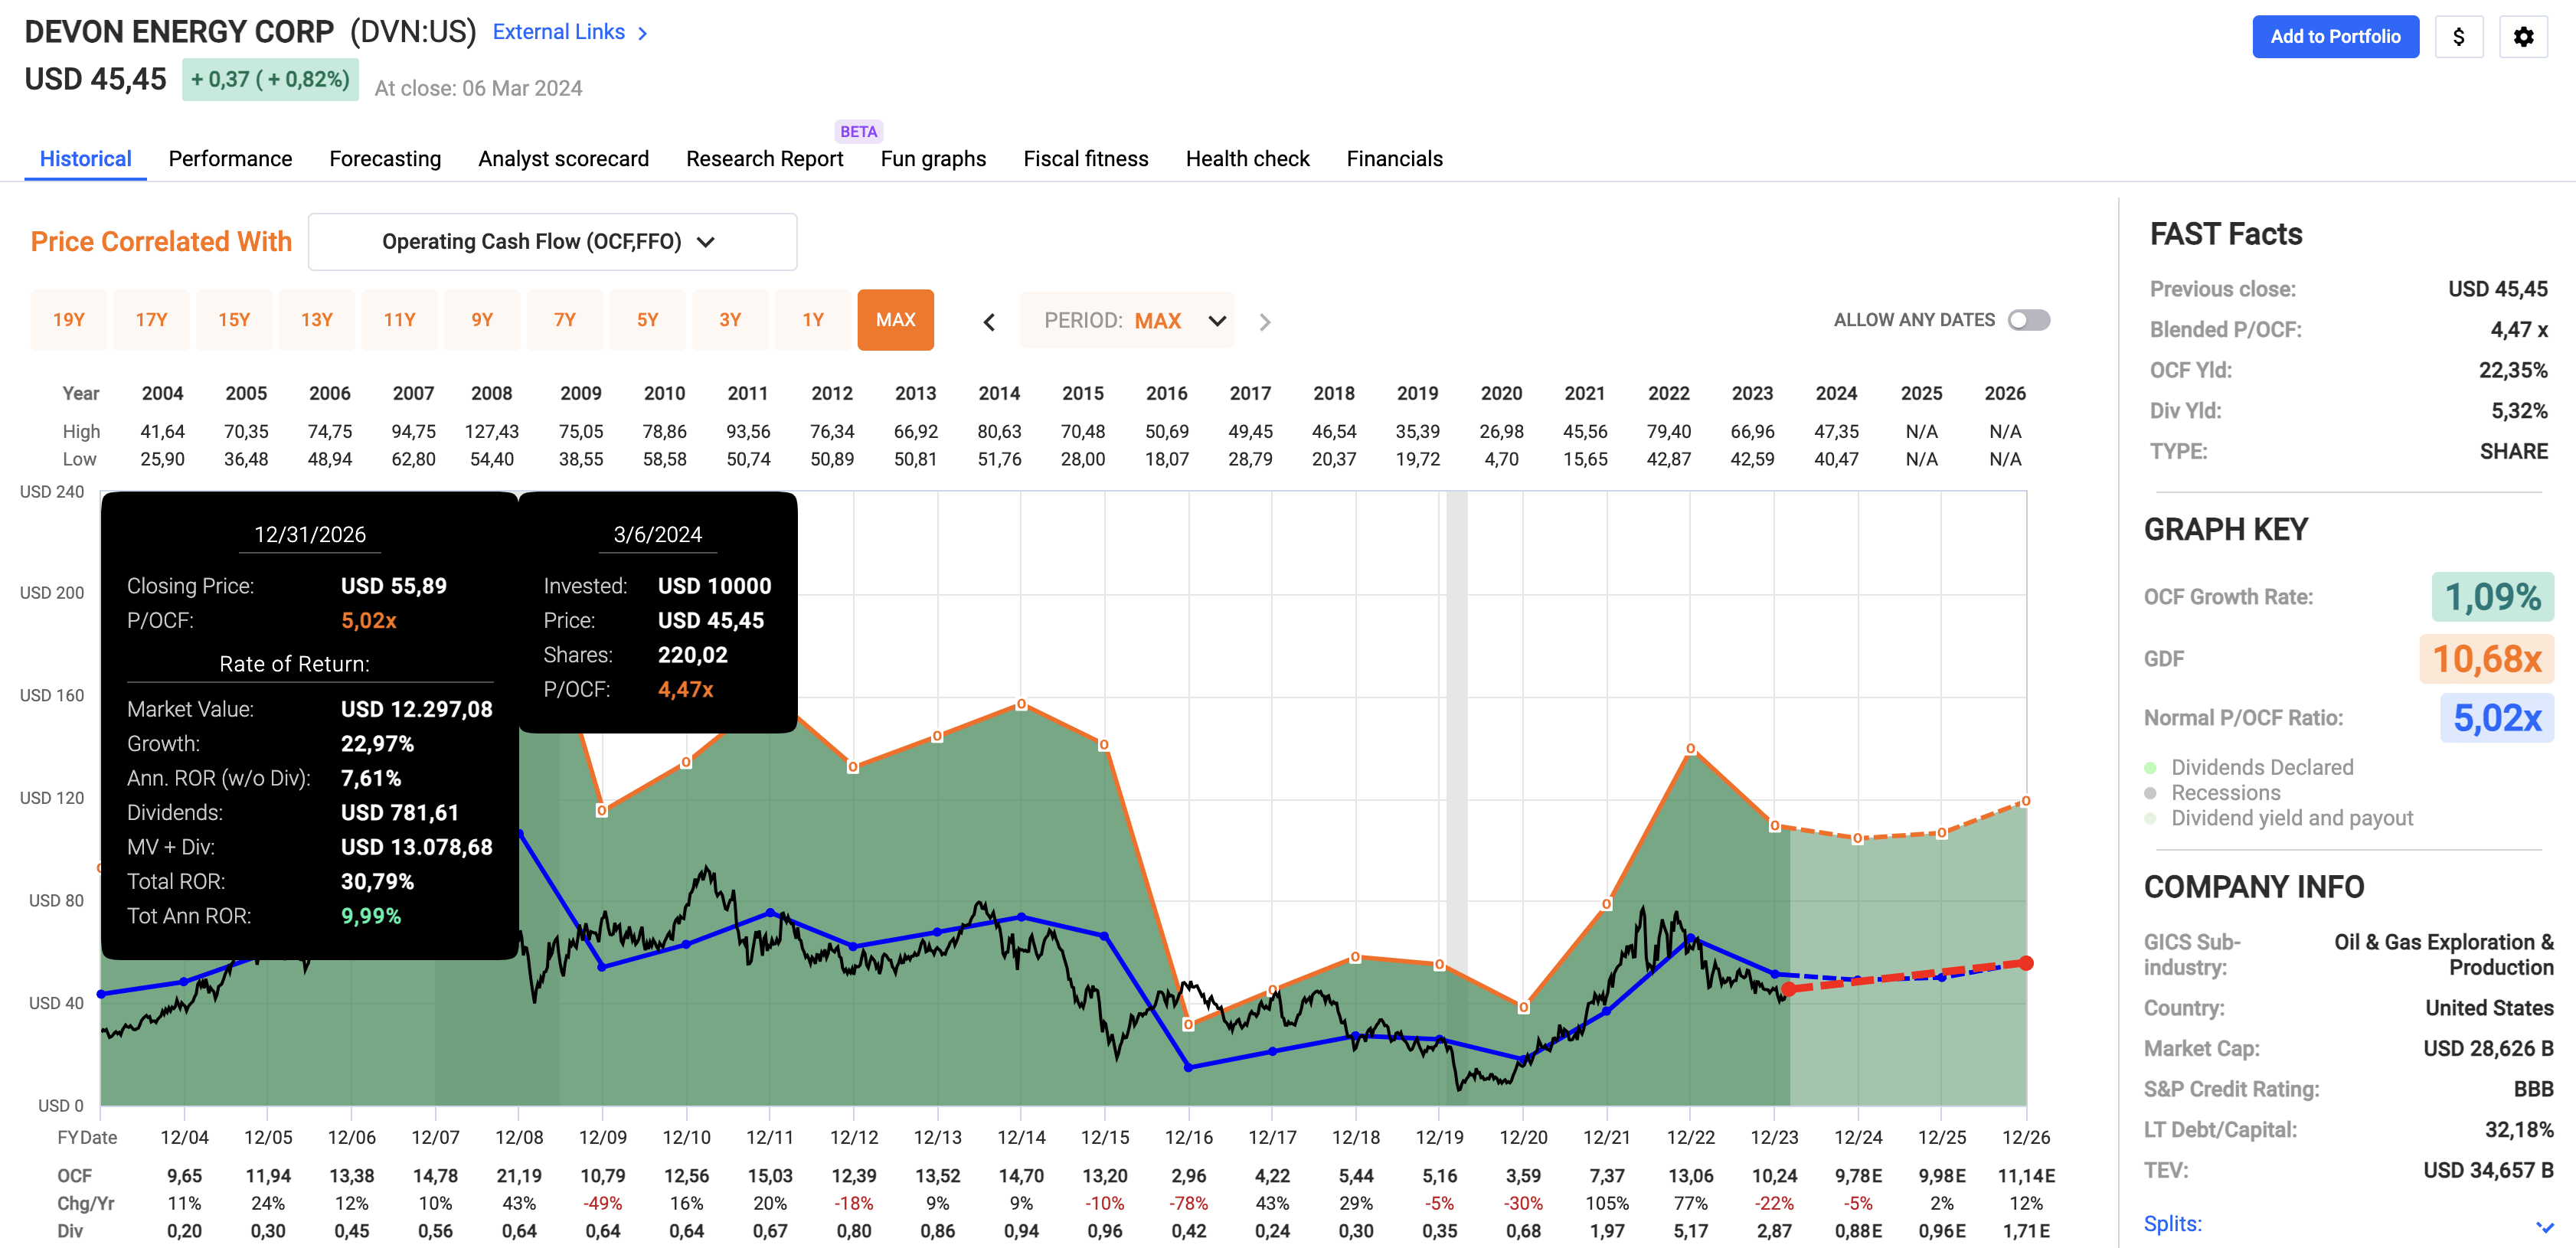Switch to the Forecasting tab

tap(385, 159)
